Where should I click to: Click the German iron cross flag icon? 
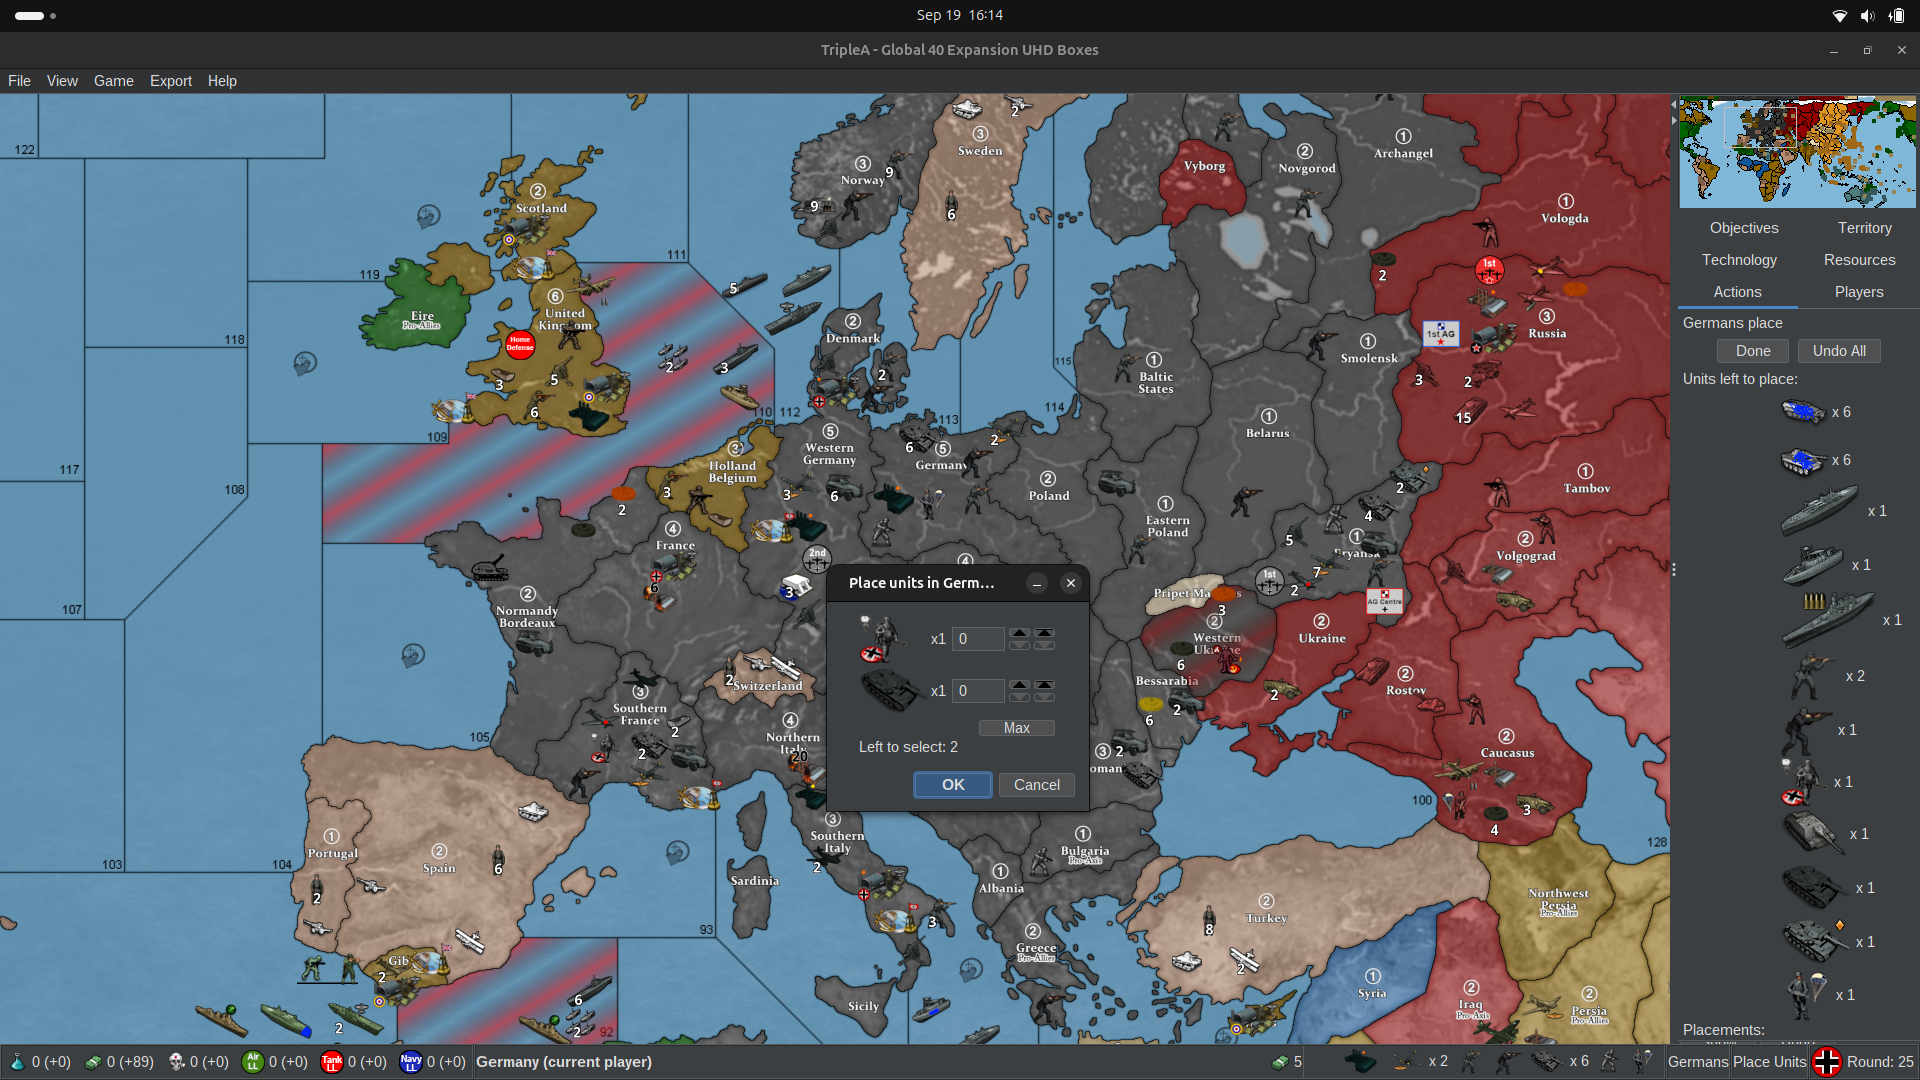pyautogui.click(x=1827, y=1062)
